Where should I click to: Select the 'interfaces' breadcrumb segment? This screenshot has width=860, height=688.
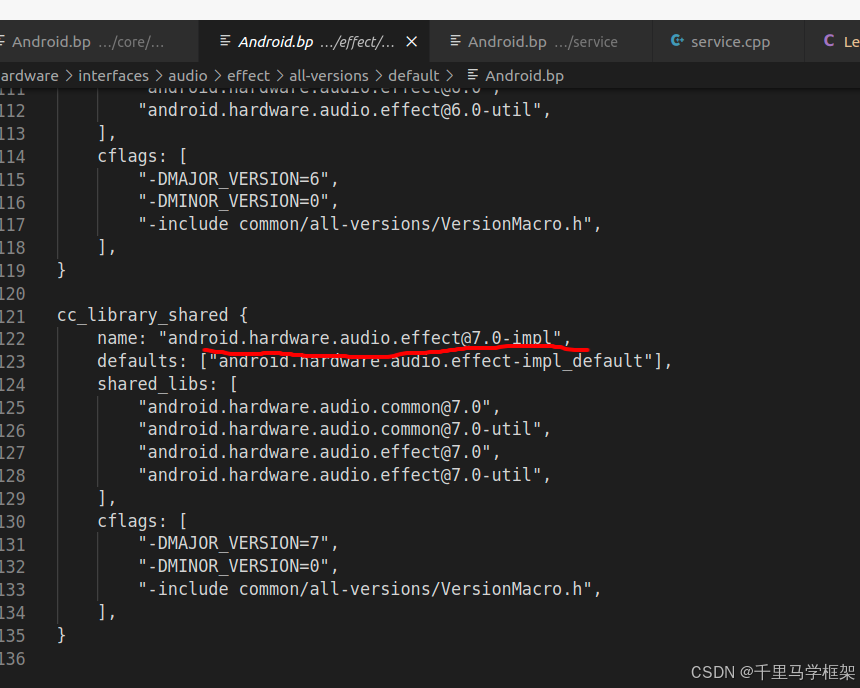pyautogui.click(x=114, y=76)
